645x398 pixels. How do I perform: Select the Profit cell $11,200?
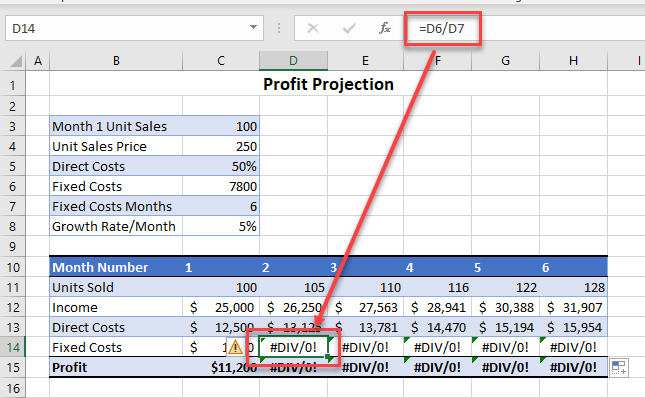221,367
